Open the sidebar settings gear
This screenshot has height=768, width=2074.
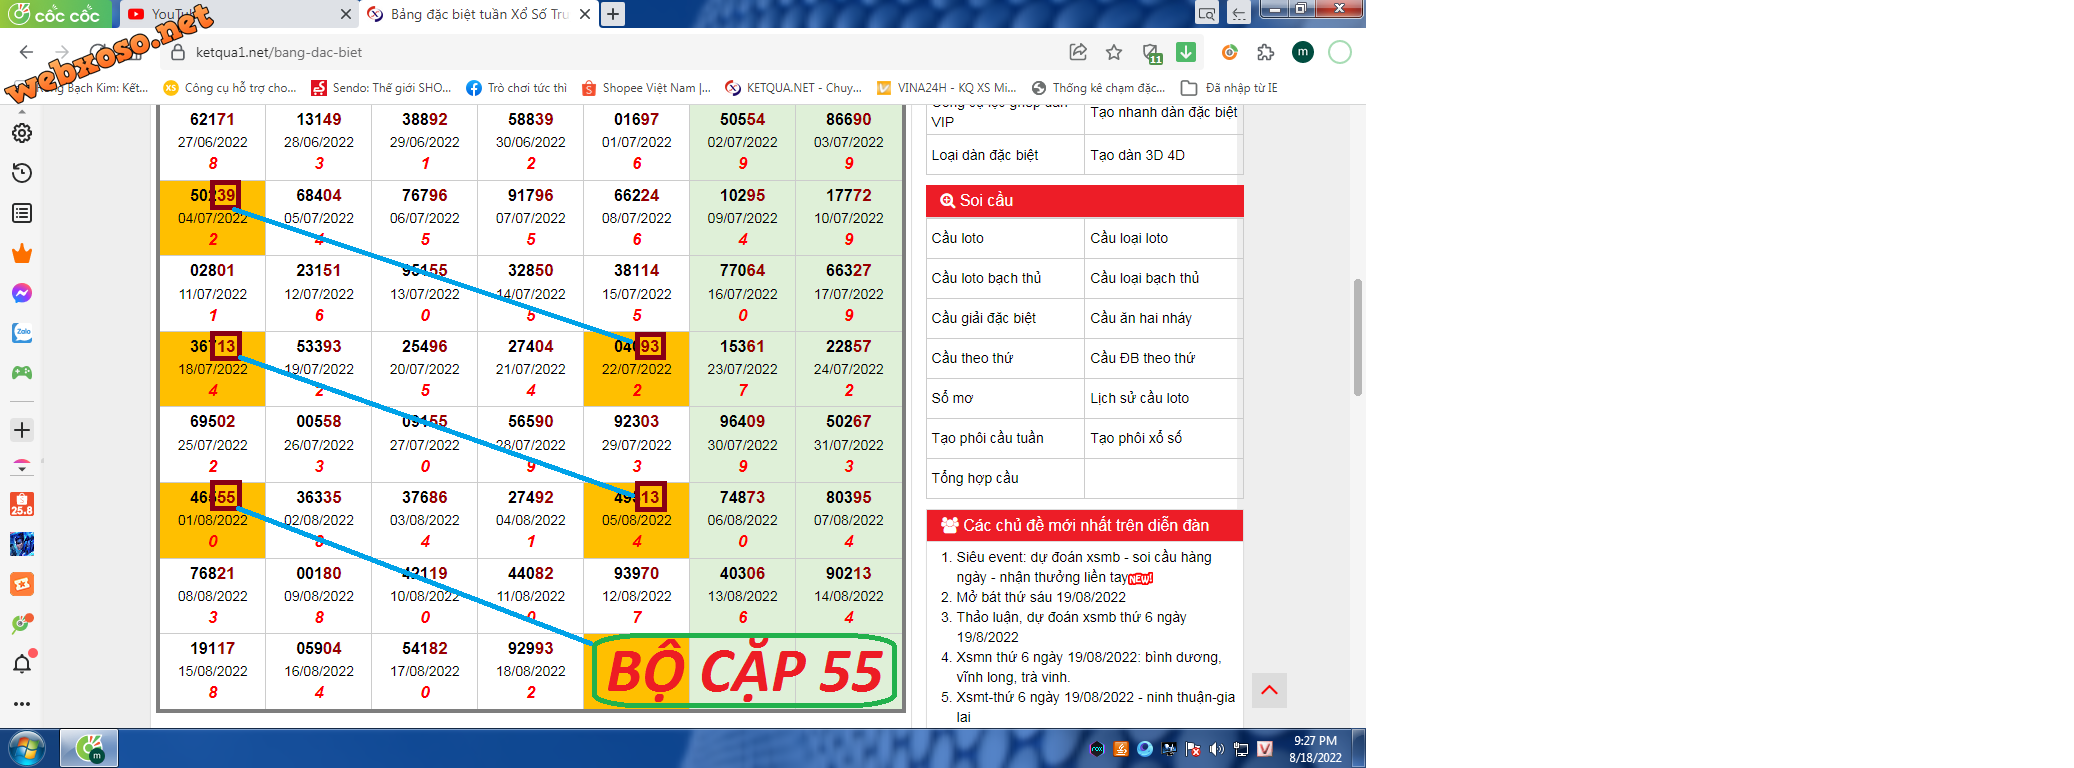pos(22,133)
